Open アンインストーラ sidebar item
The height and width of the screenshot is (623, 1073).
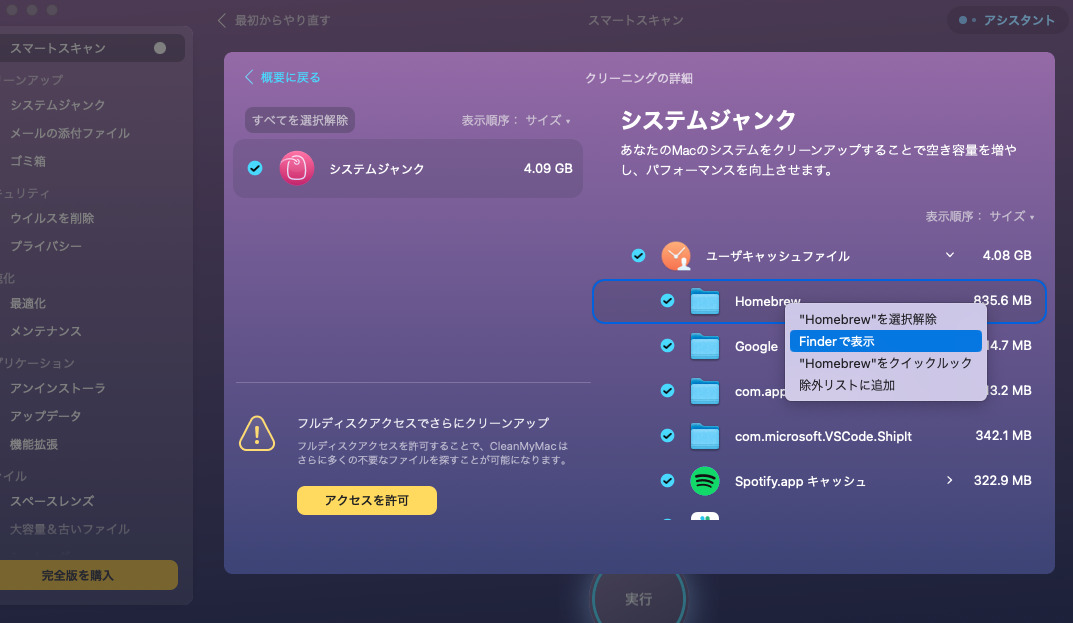tap(57, 388)
